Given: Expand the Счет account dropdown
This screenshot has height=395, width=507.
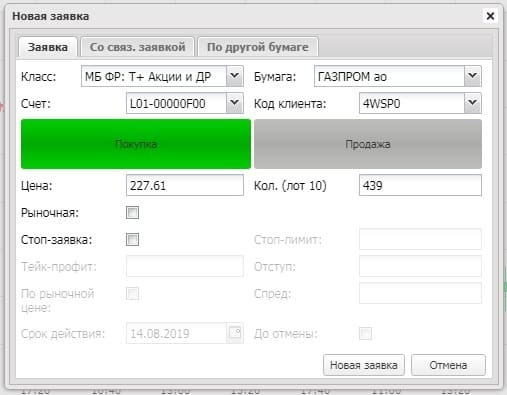Looking at the screenshot, I should [235, 103].
